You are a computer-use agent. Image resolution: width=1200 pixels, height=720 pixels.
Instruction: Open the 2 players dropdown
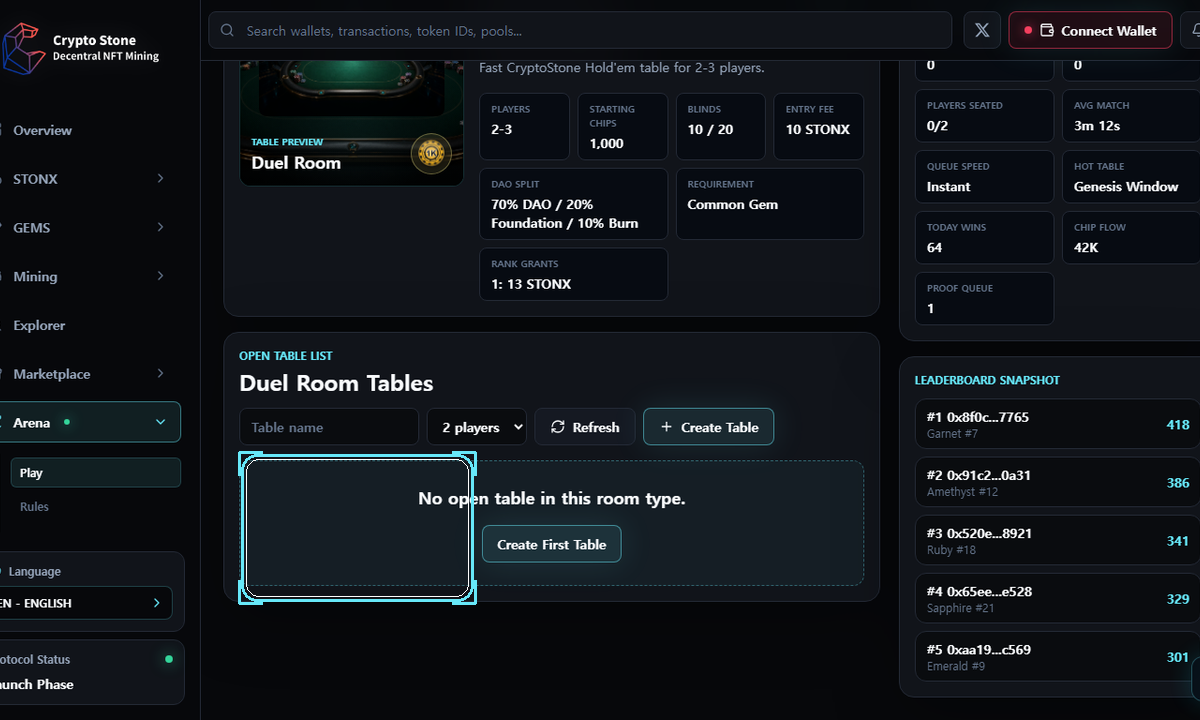pos(477,427)
